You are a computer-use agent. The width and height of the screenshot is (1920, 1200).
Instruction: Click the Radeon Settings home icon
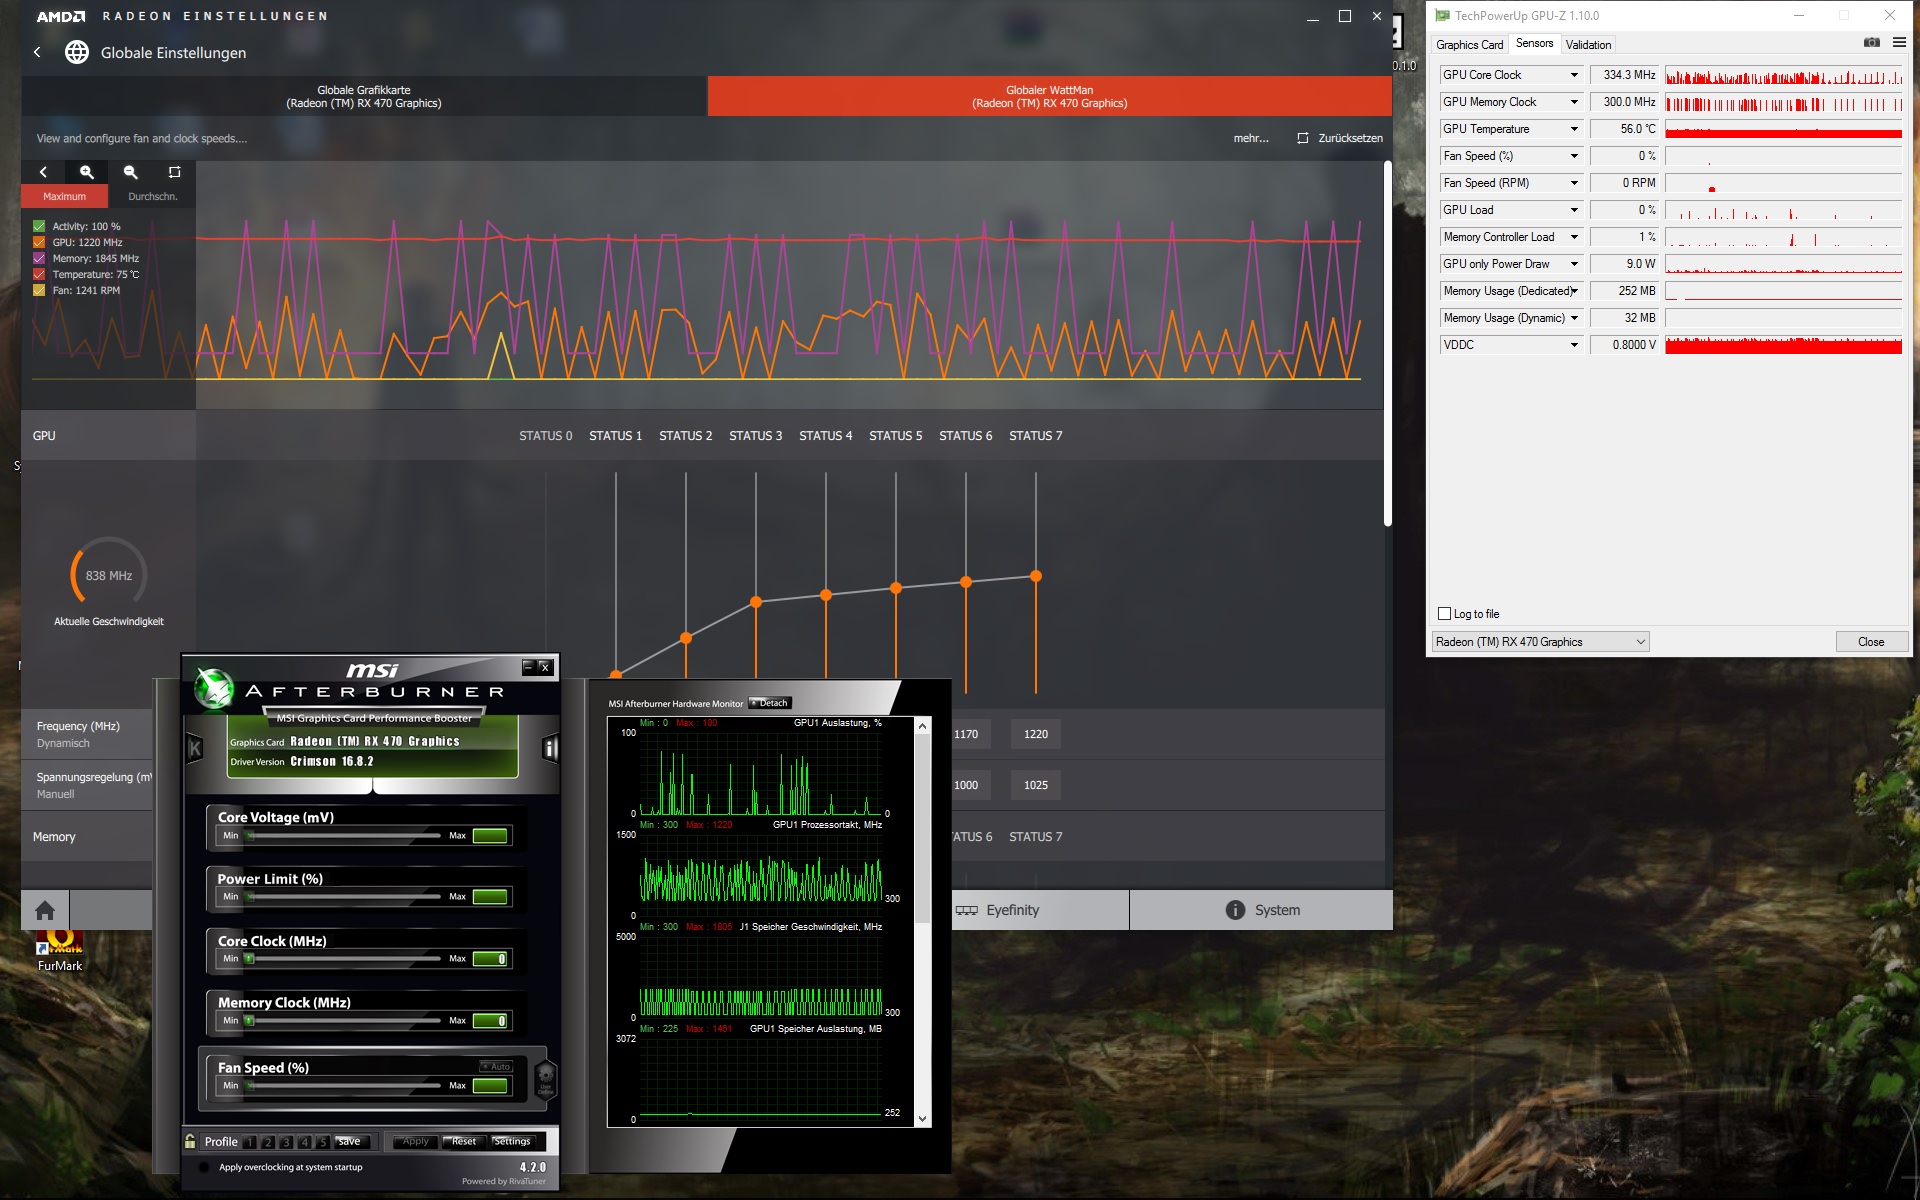click(45, 910)
